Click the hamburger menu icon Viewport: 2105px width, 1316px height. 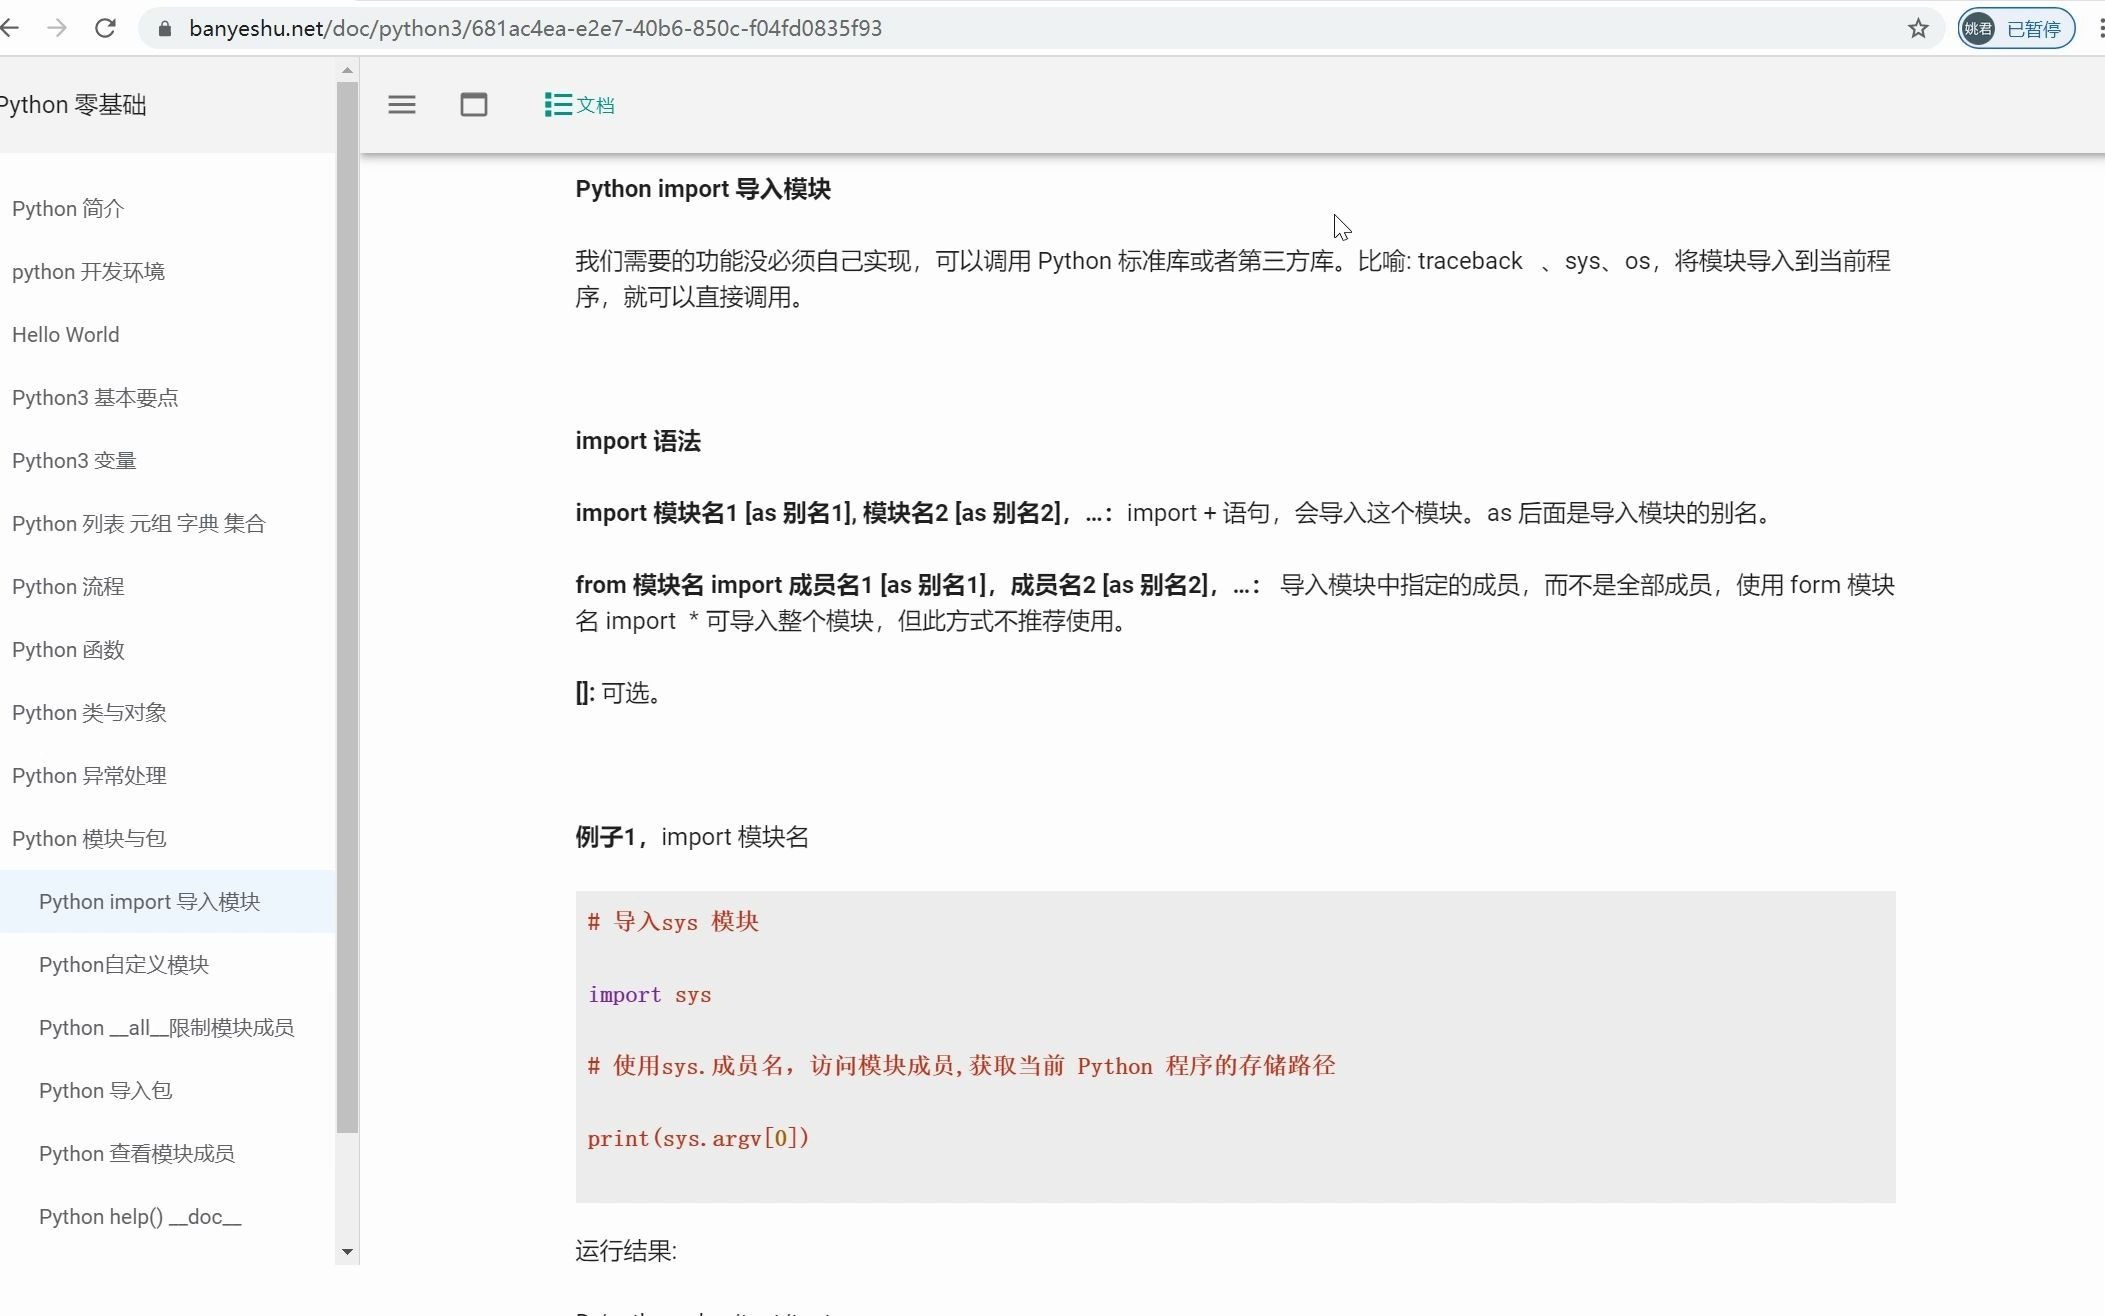[x=401, y=105]
